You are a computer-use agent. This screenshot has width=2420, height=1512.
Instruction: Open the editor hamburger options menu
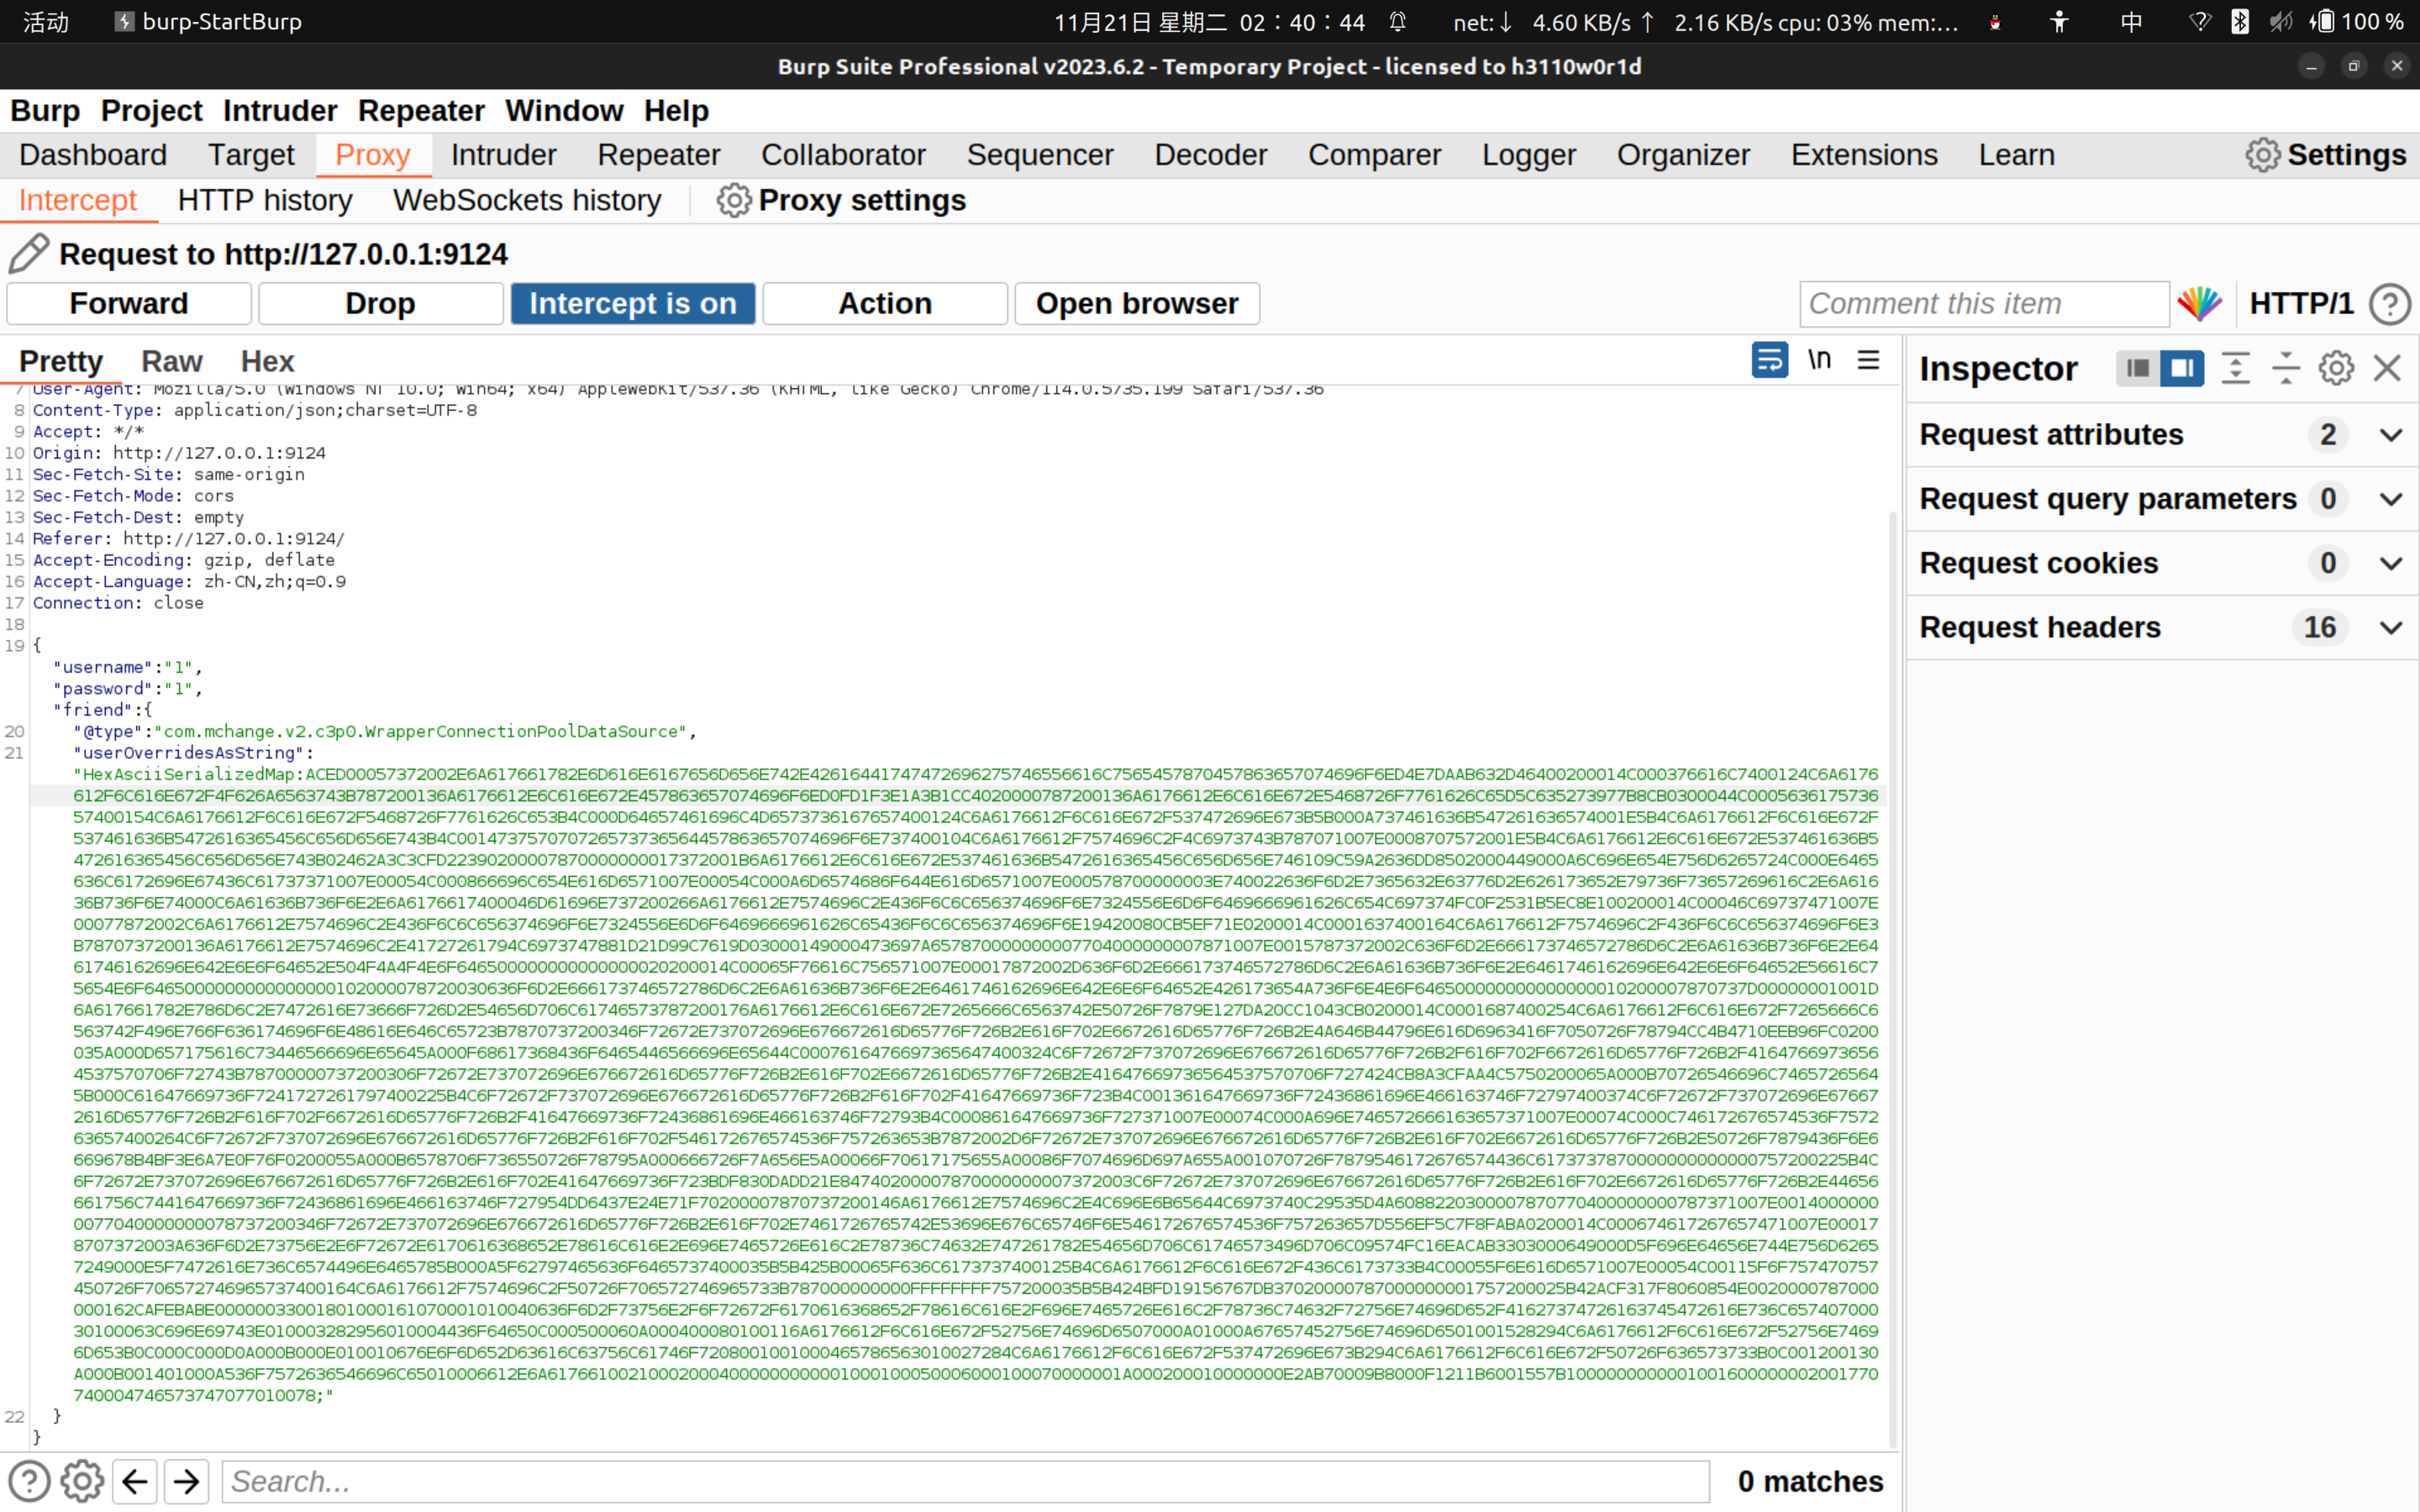1868,360
